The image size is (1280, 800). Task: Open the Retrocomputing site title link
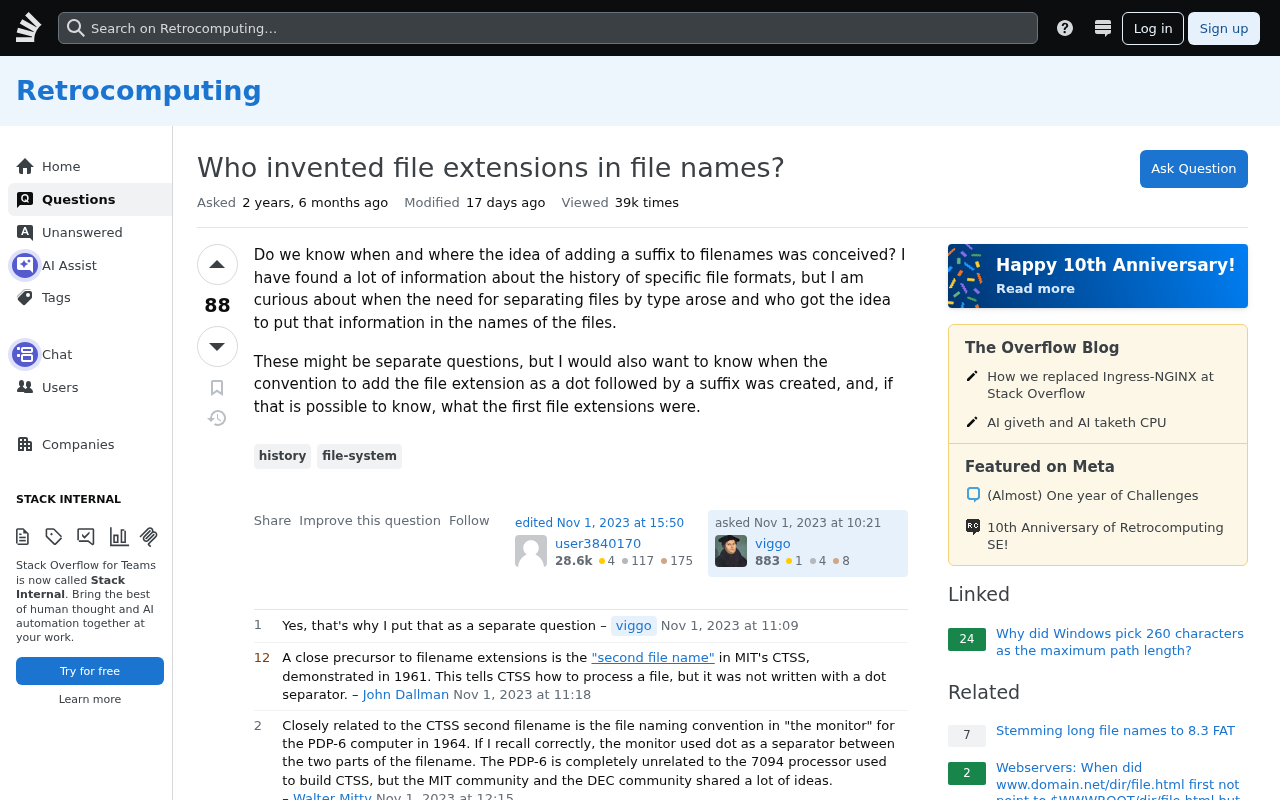click(139, 91)
